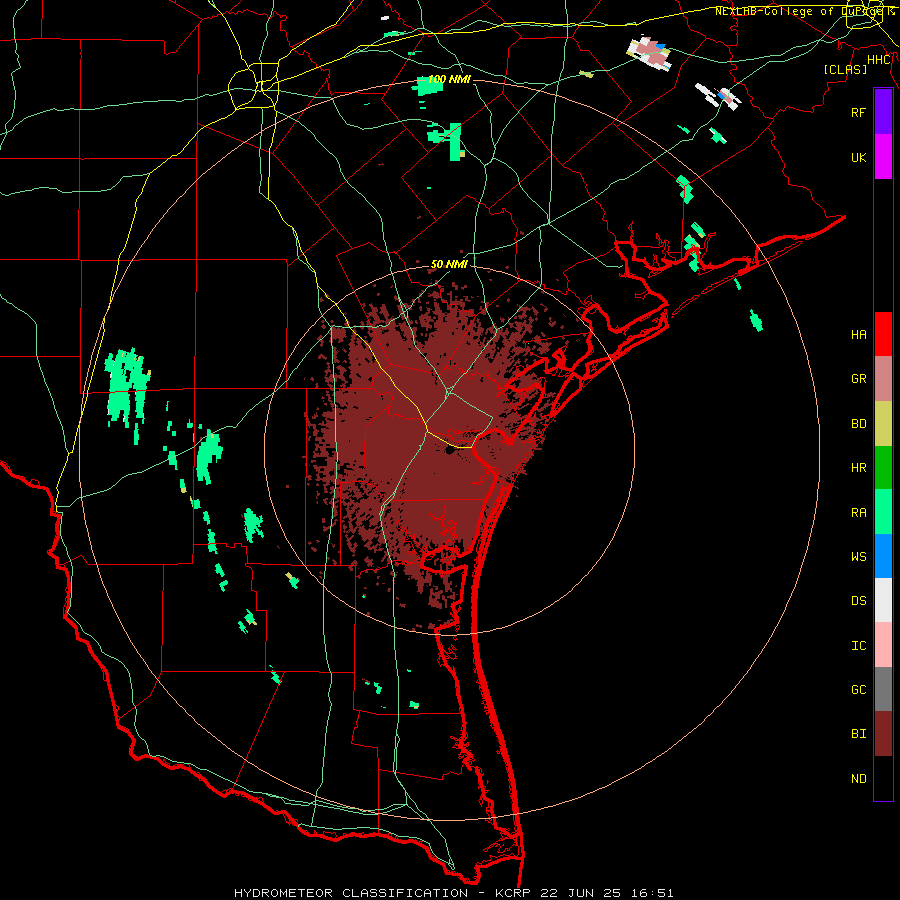Click the WS blue legend swatch
Screen dimensions: 900x900
point(883,556)
